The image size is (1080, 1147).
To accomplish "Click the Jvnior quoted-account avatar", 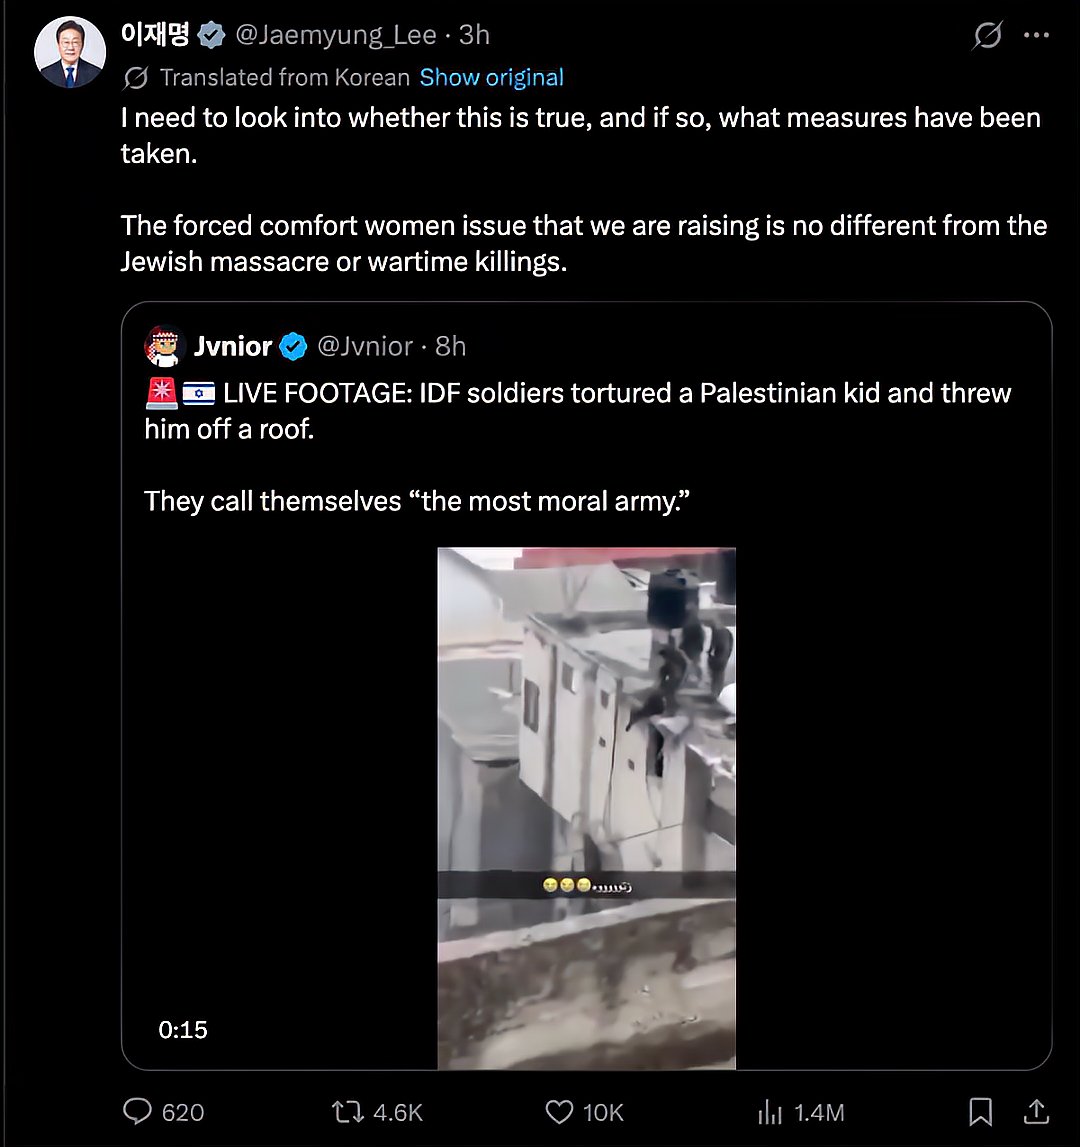I will [x=162, y=346].
